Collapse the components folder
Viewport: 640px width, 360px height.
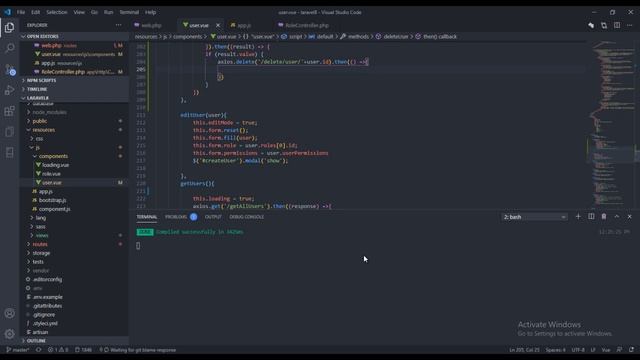pos(53,156)
